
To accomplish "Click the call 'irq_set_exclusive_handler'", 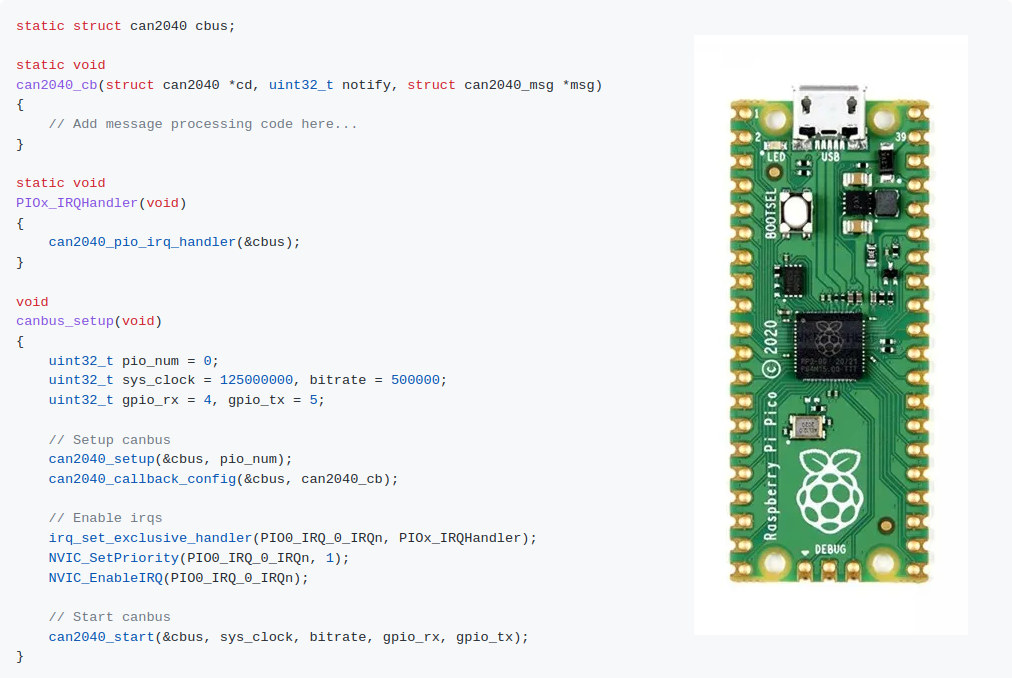I will (x=150, y=538).
